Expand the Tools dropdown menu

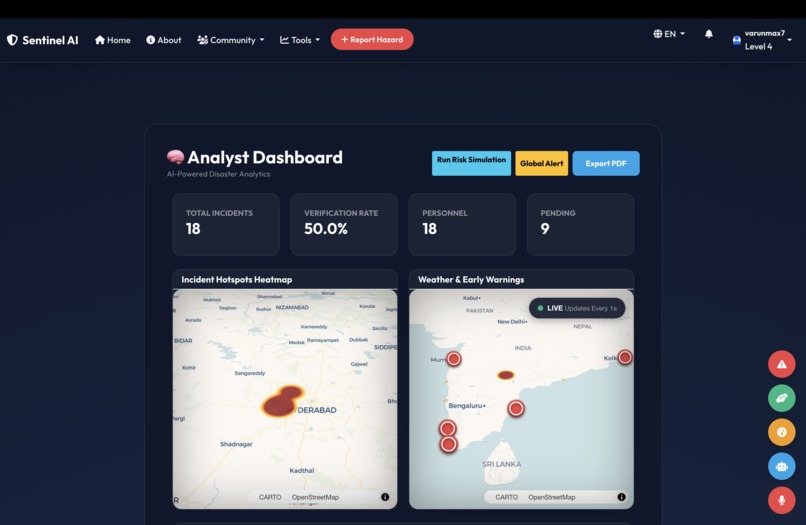[x=300, y=40]
